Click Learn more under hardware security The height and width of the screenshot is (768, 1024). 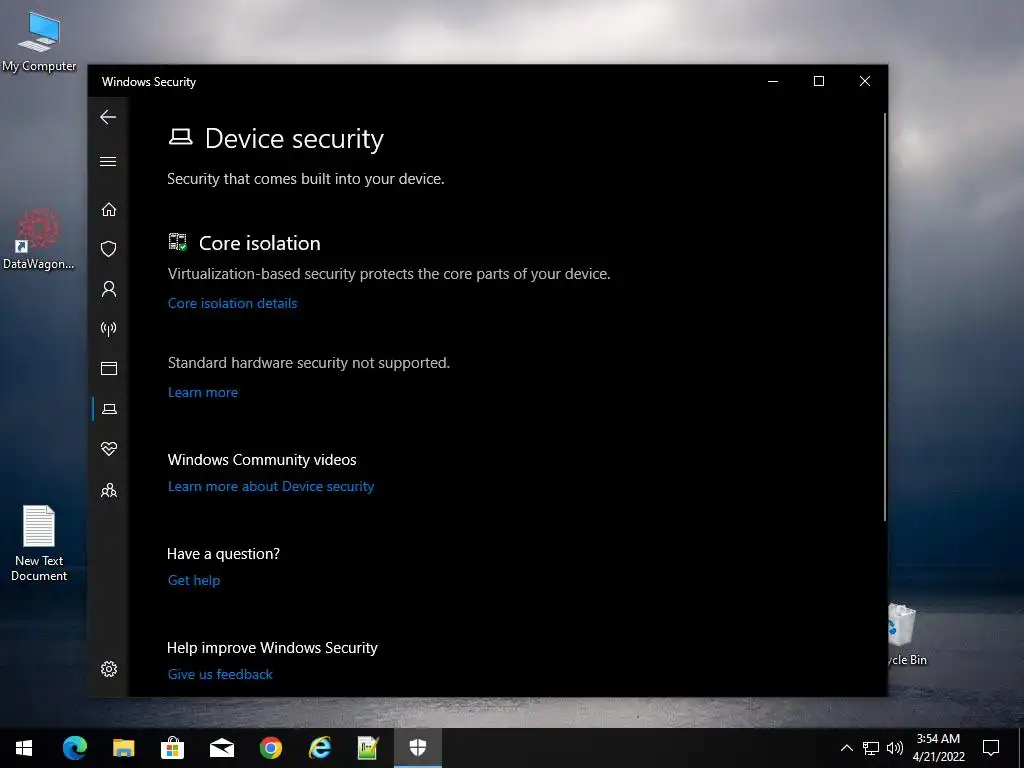tap(203, 392)
